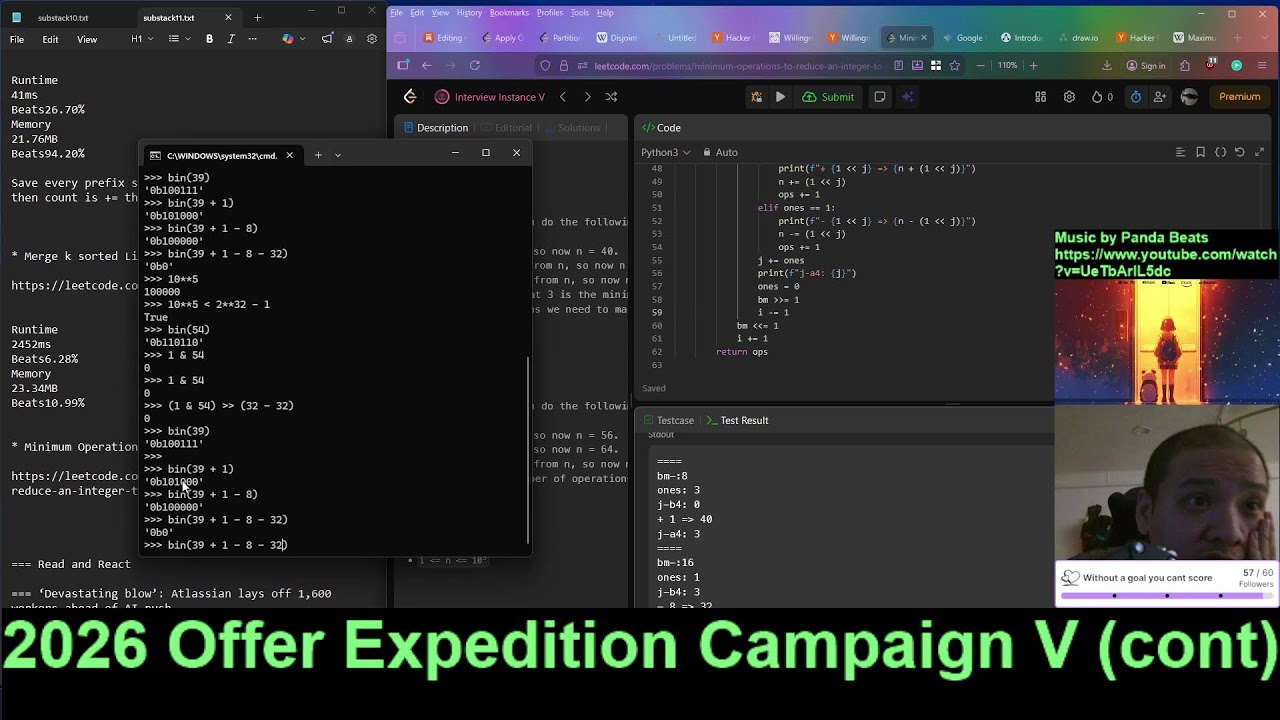This screenshot has width=1280, height=720.
Task: Toggle Auto complete lock setting
Action: tap(720, 152)
